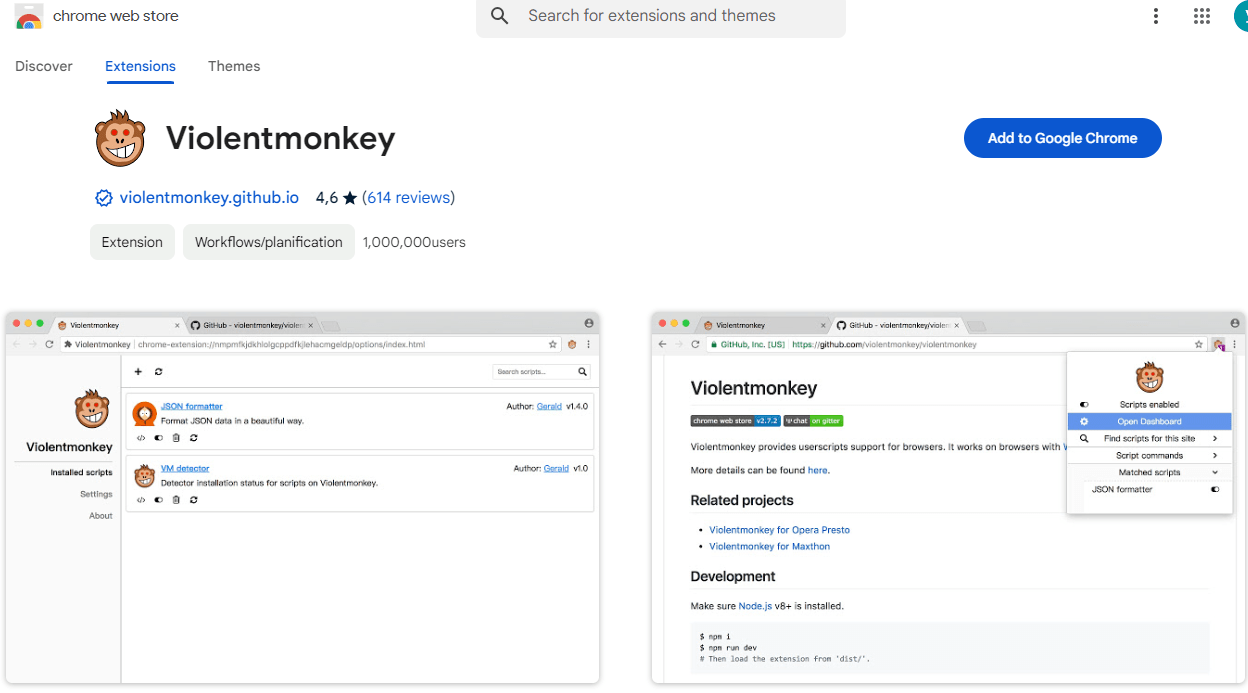Viewport: 1248px width, 693px height.
Task: Switch to the Discover tab
Action: [44, 66]
